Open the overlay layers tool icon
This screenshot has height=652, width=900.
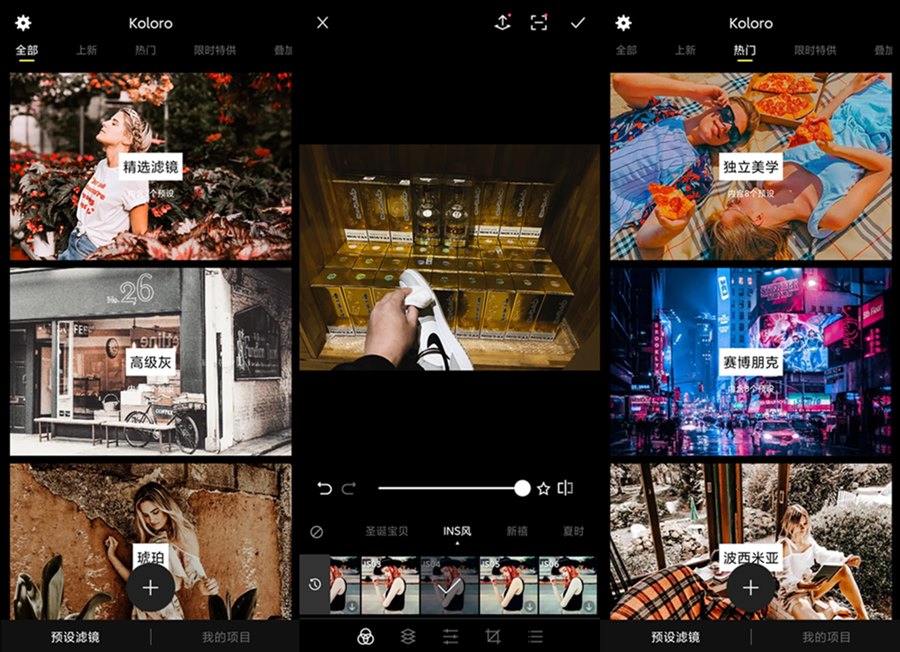click(x=408, y=635)
